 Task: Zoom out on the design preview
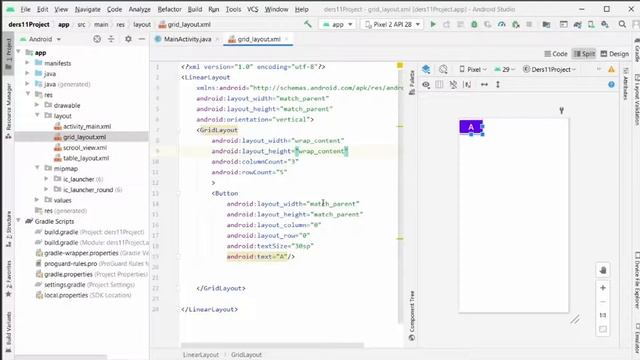[603, 302]
